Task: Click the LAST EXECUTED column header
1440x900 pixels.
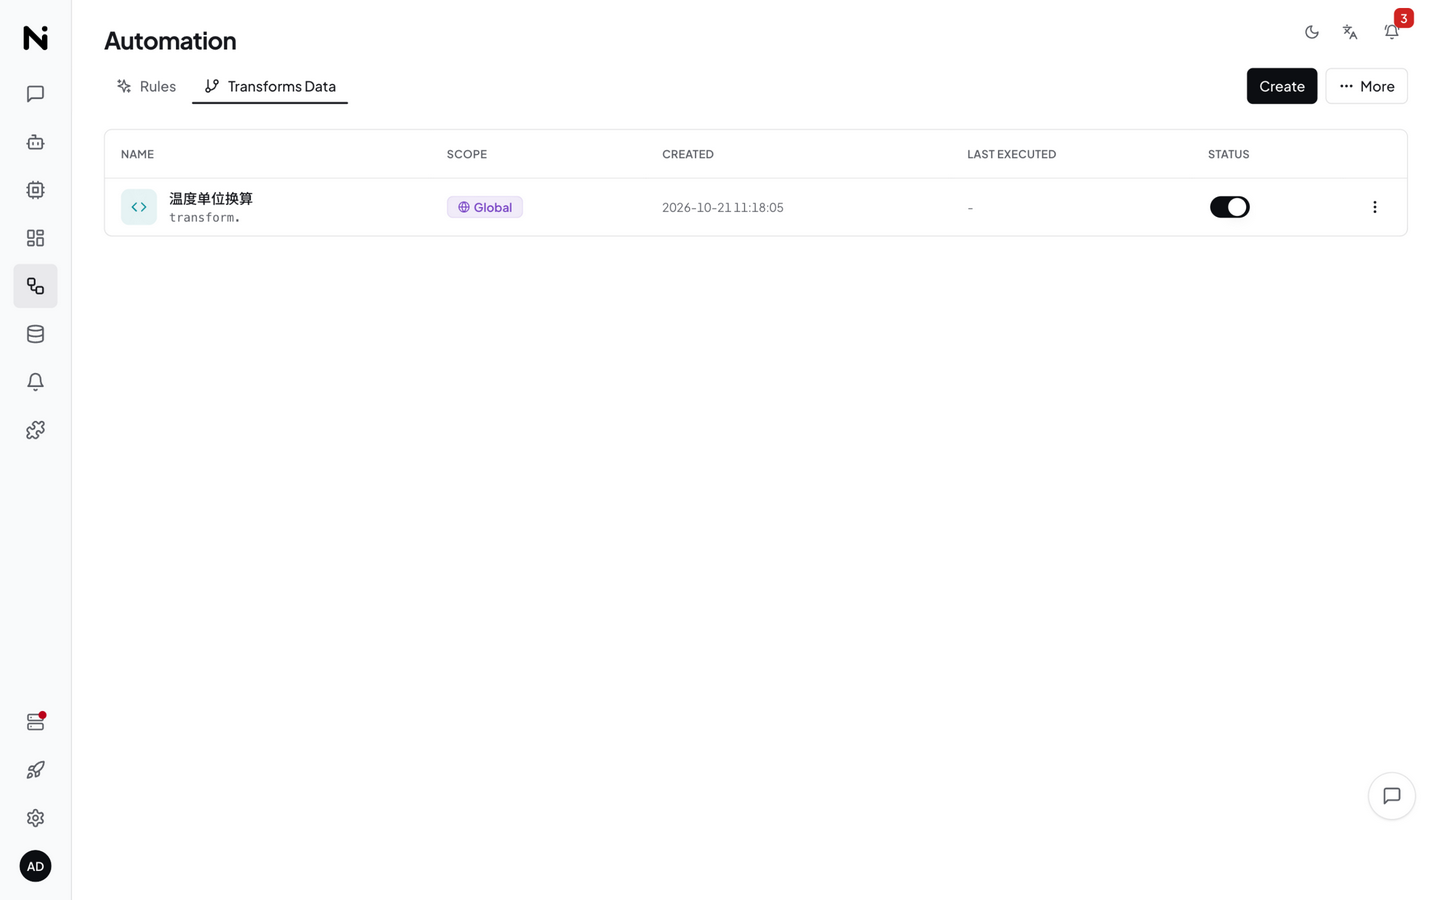Action: [x=1012, y=154]
